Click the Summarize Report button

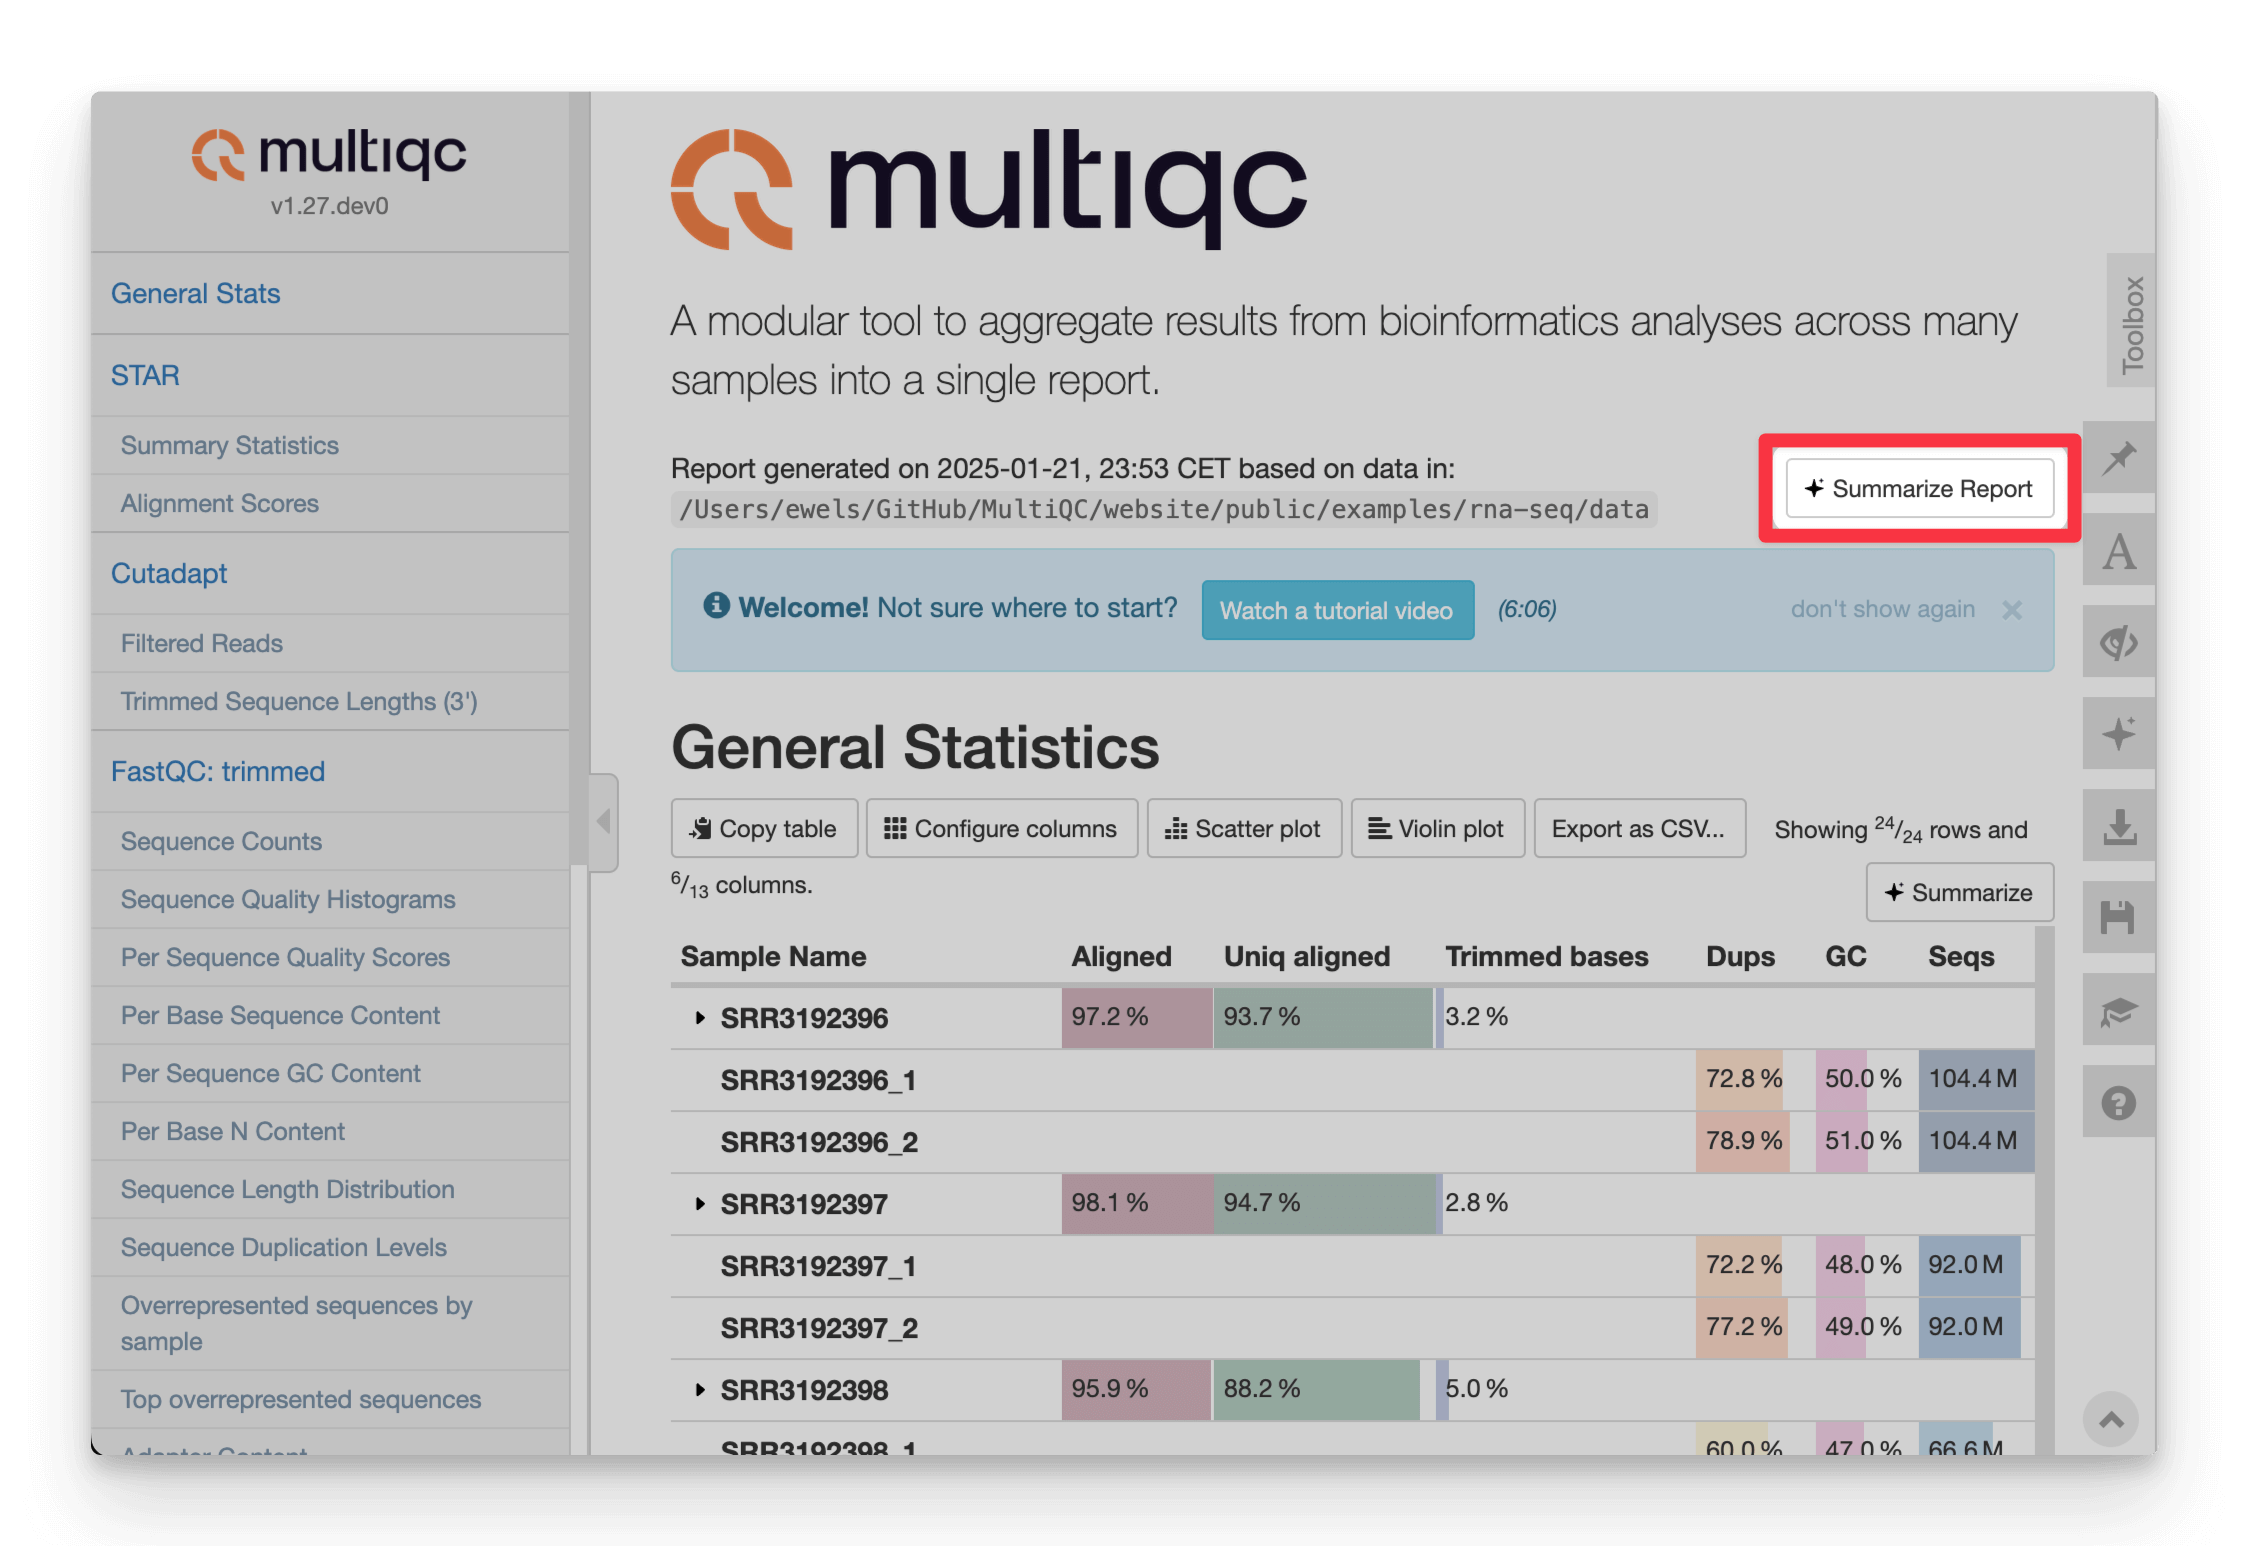(x=1919, y=489)
